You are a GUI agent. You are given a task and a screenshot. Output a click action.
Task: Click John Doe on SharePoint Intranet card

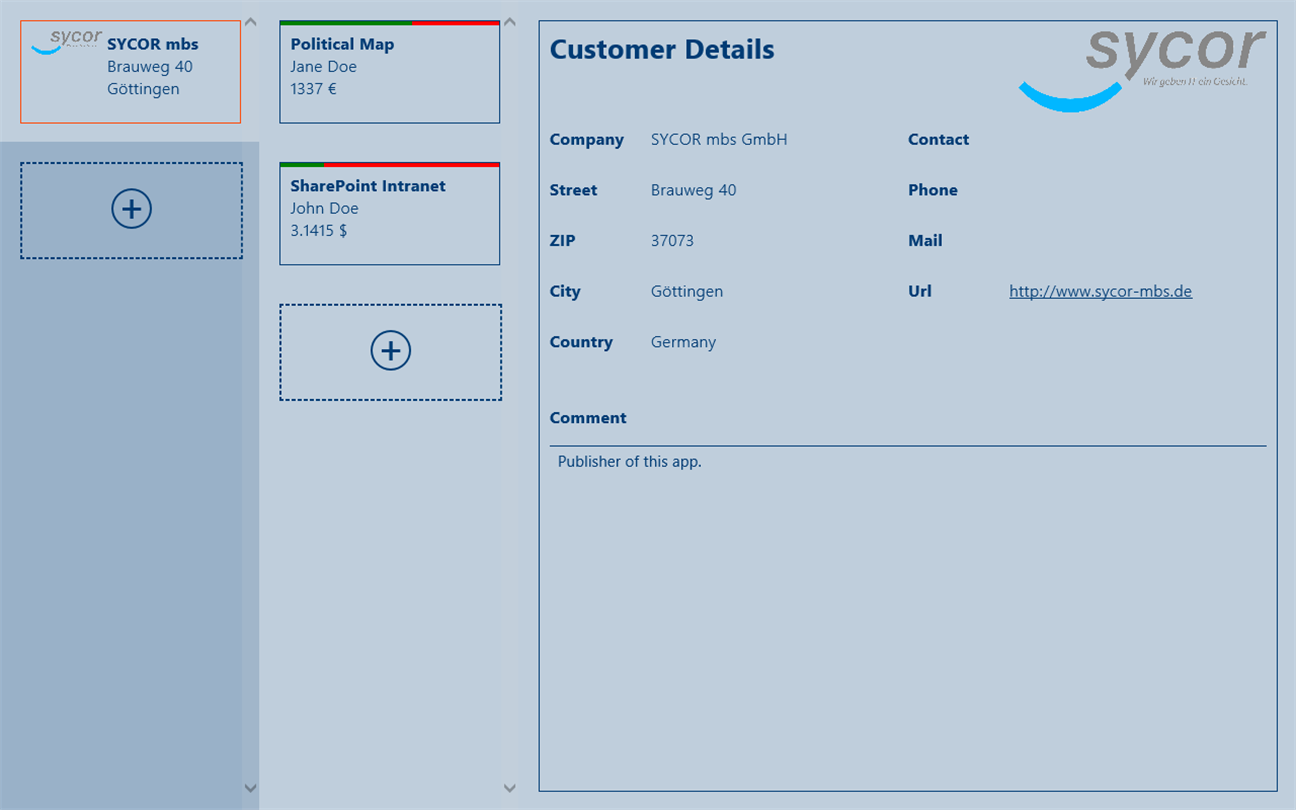coord(325,209)
